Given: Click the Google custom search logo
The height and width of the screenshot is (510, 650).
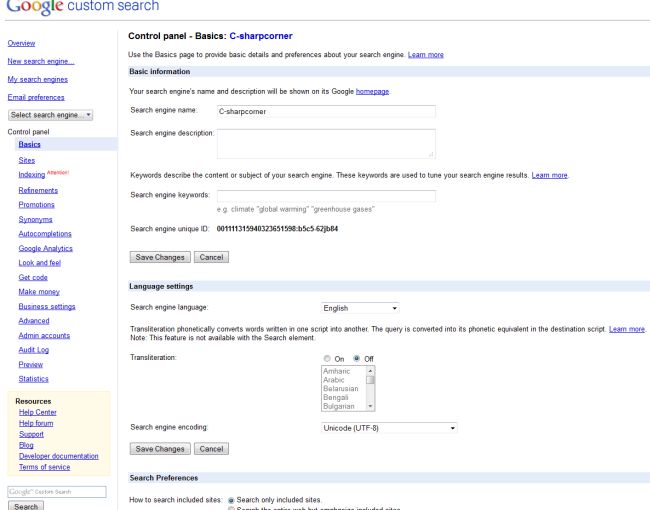Looking at the screenshot, I should 82,7.
